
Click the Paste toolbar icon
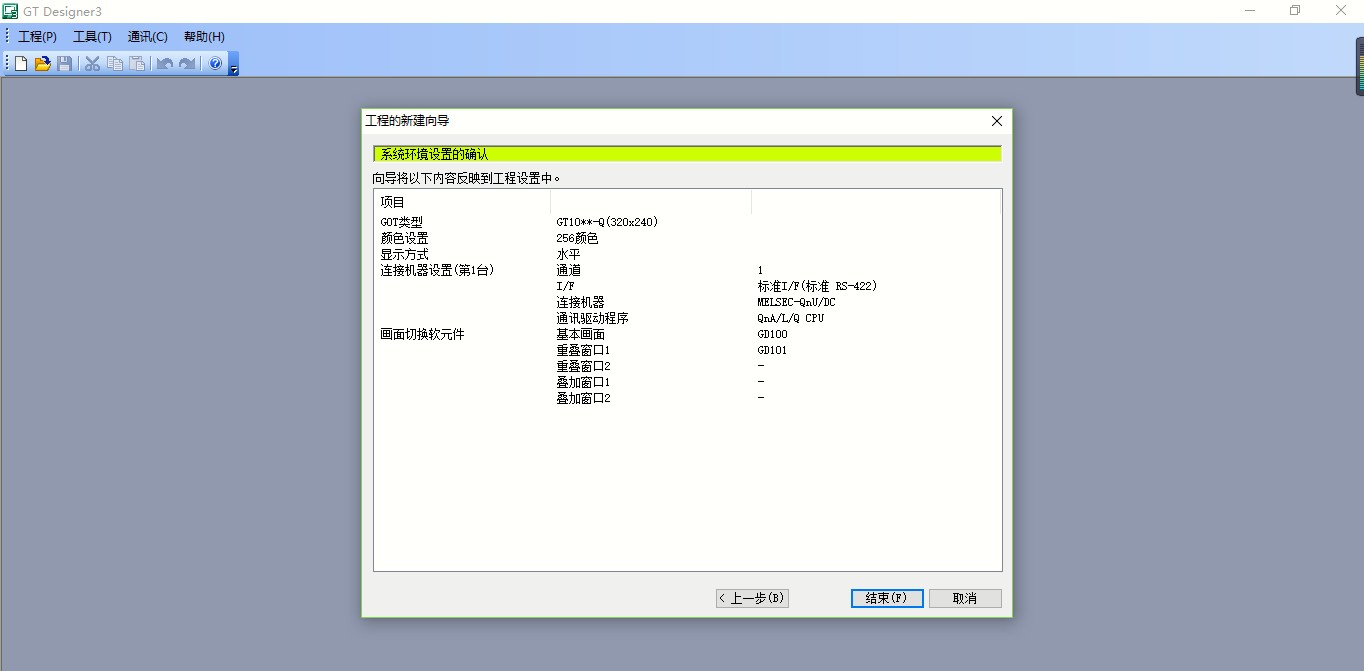coord(137,63)
